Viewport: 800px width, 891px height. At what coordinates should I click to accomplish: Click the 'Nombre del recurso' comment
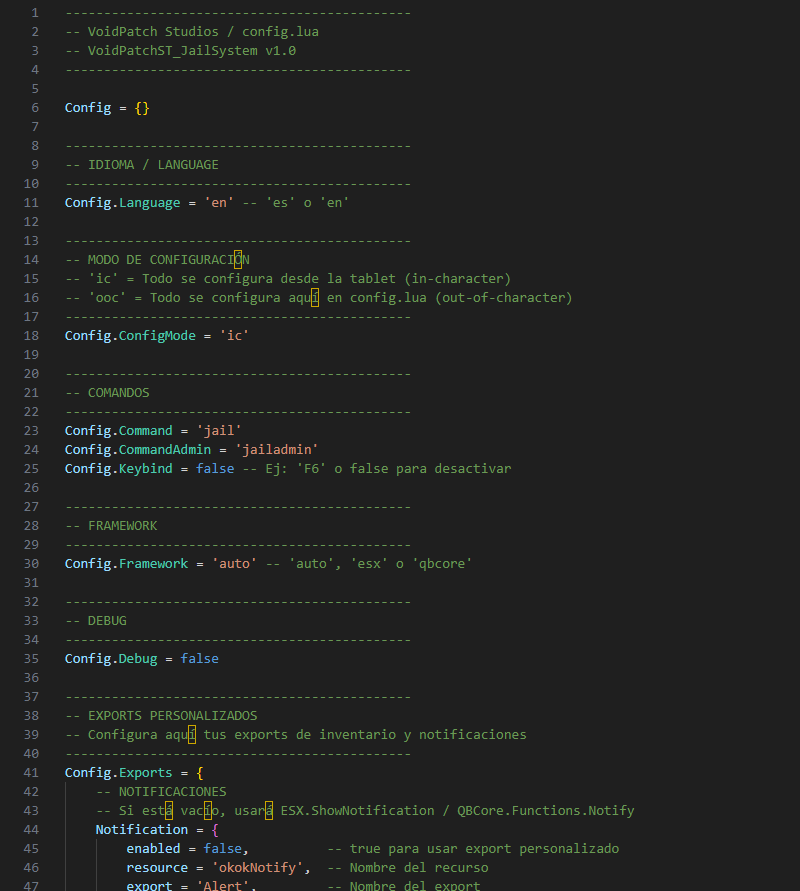[x=408, y=867]
